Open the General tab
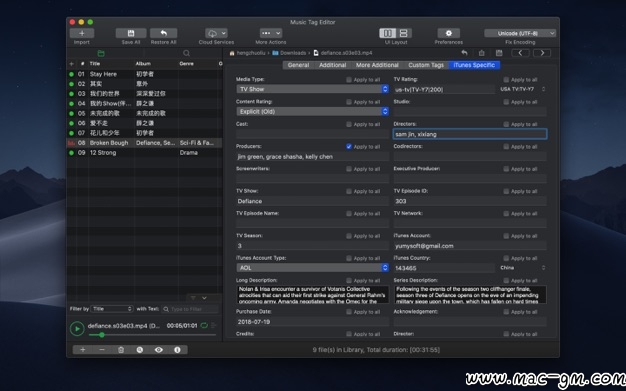Viewport: 626px width, 391px height. [298, 65]
